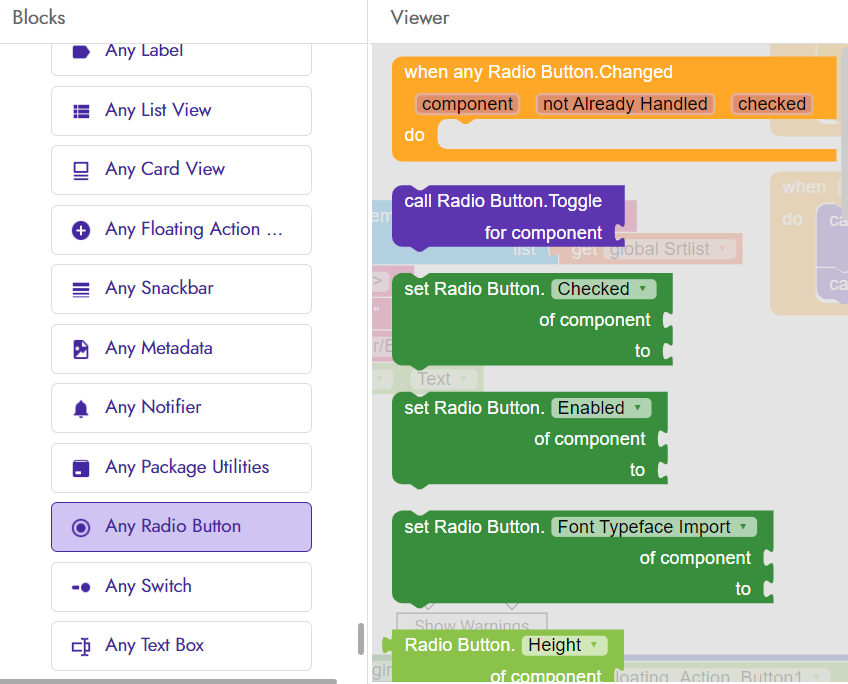Click the Any Metadata file icon
This screenshot has height=684, width=848.
coord(81,349)
